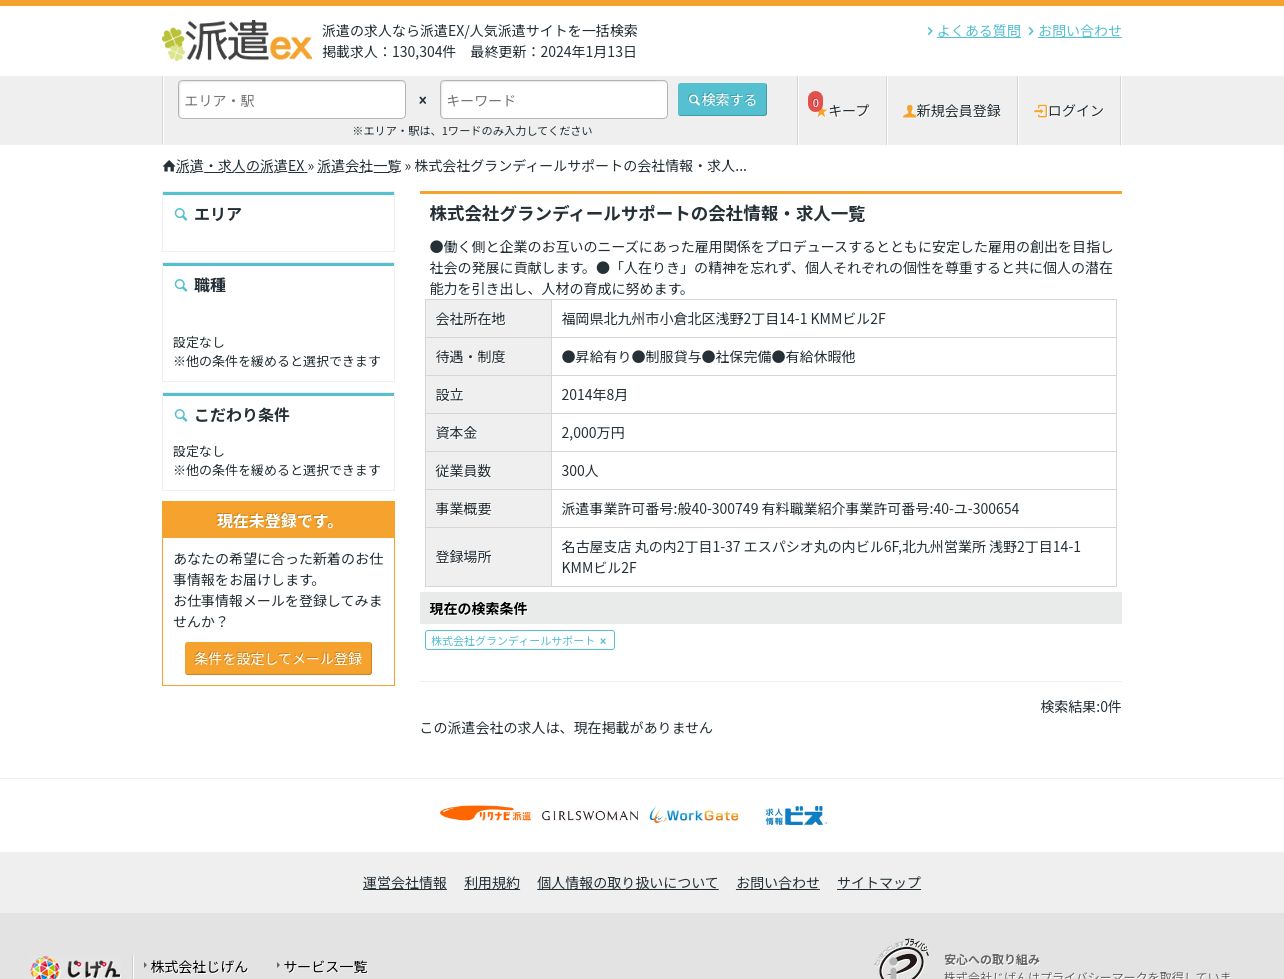Image resolution: width=1284 pixels, height=979 pixels.
Task: Open the header お問い合わせ link
Action: [x=1080, y=31]
